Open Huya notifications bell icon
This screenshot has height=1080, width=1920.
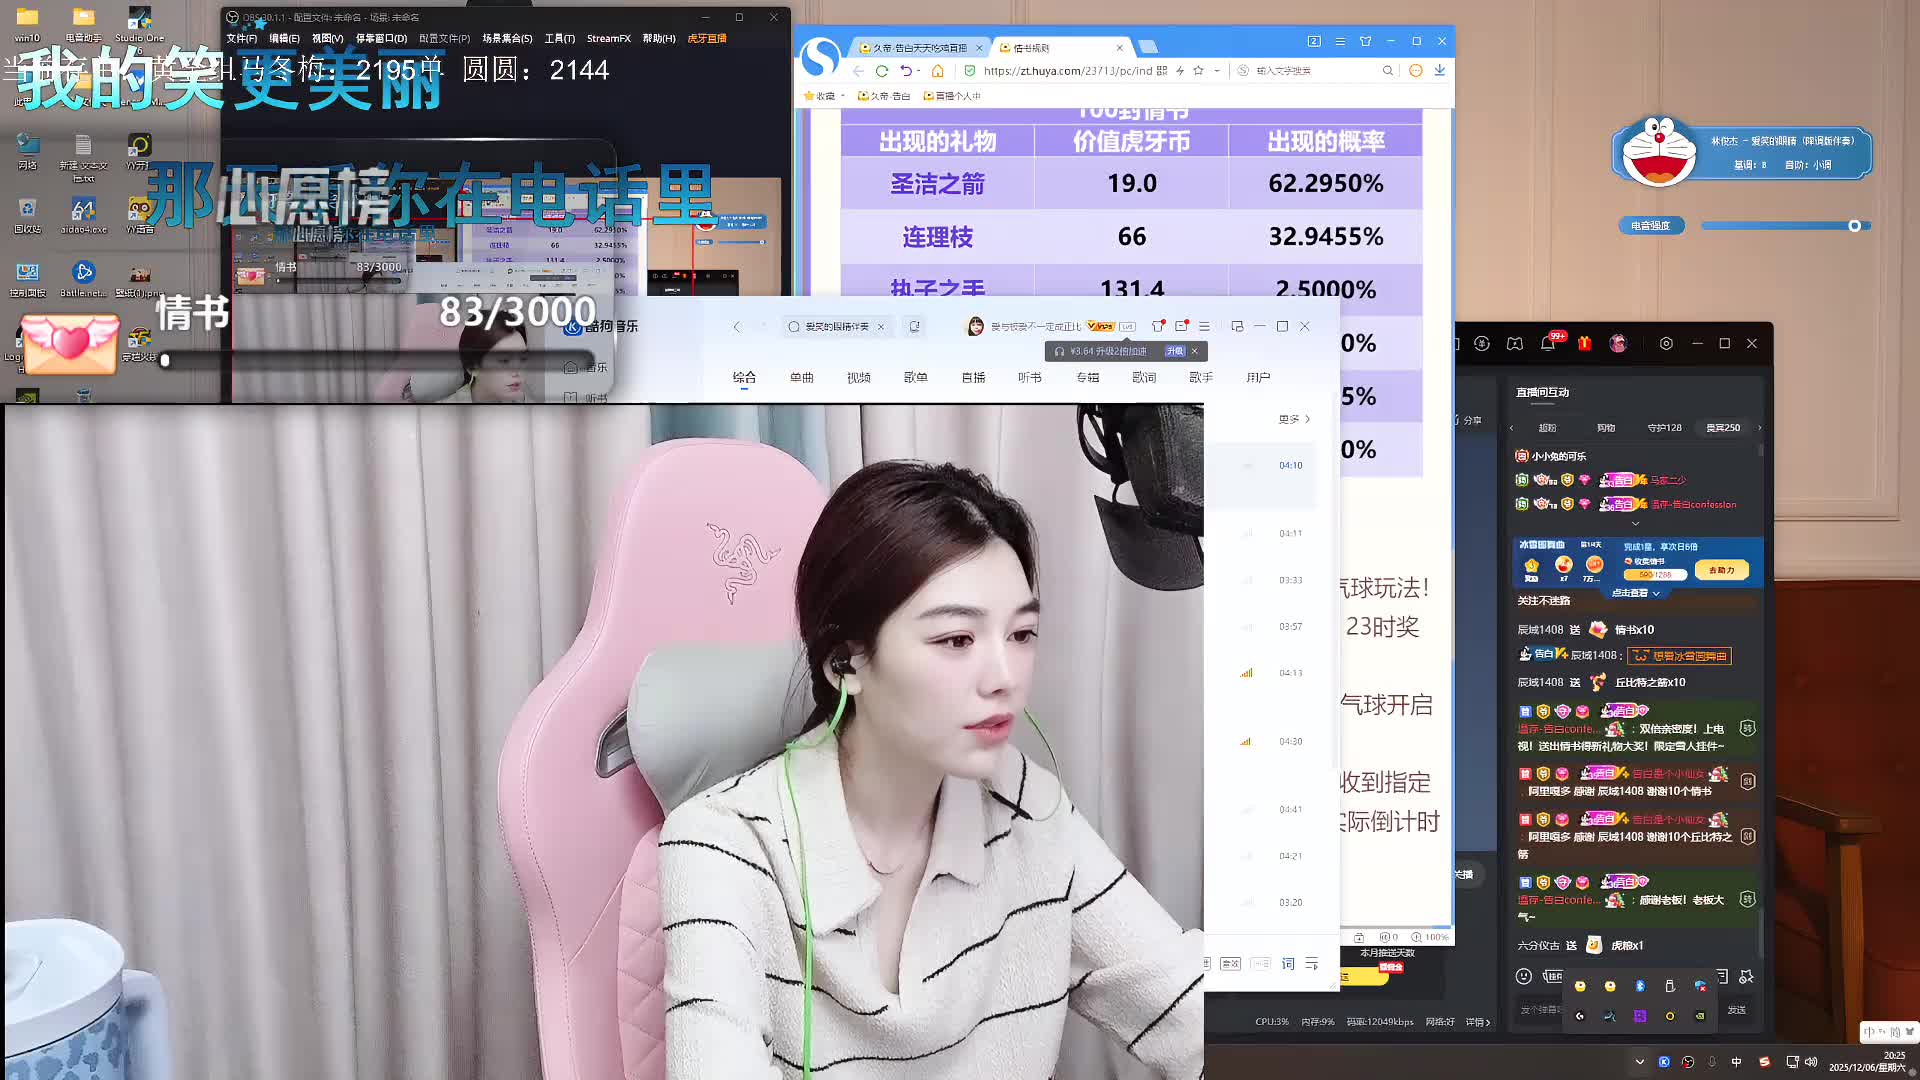[x=1548, y=344]
